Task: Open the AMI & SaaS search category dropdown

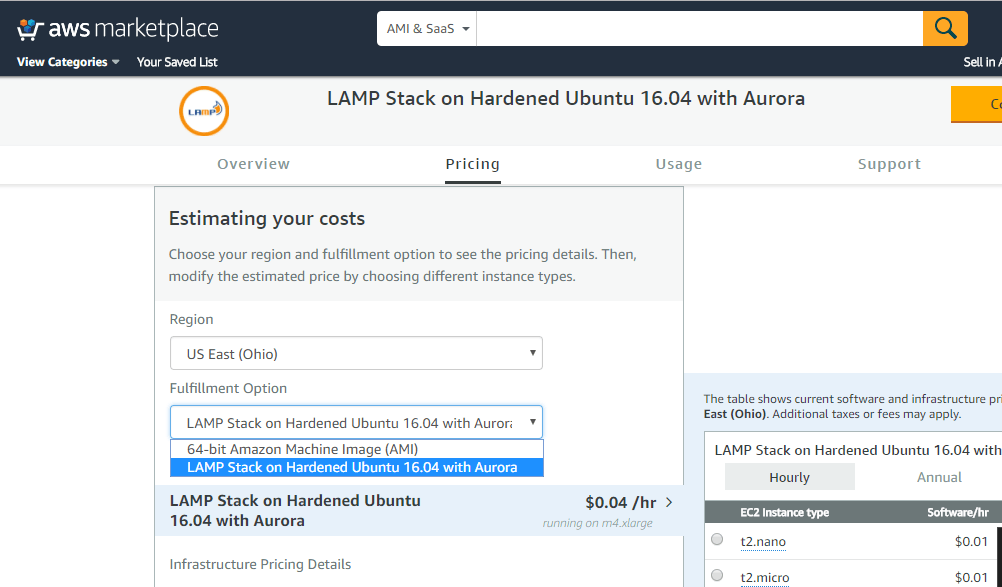Action: click(x=428, y=29)
